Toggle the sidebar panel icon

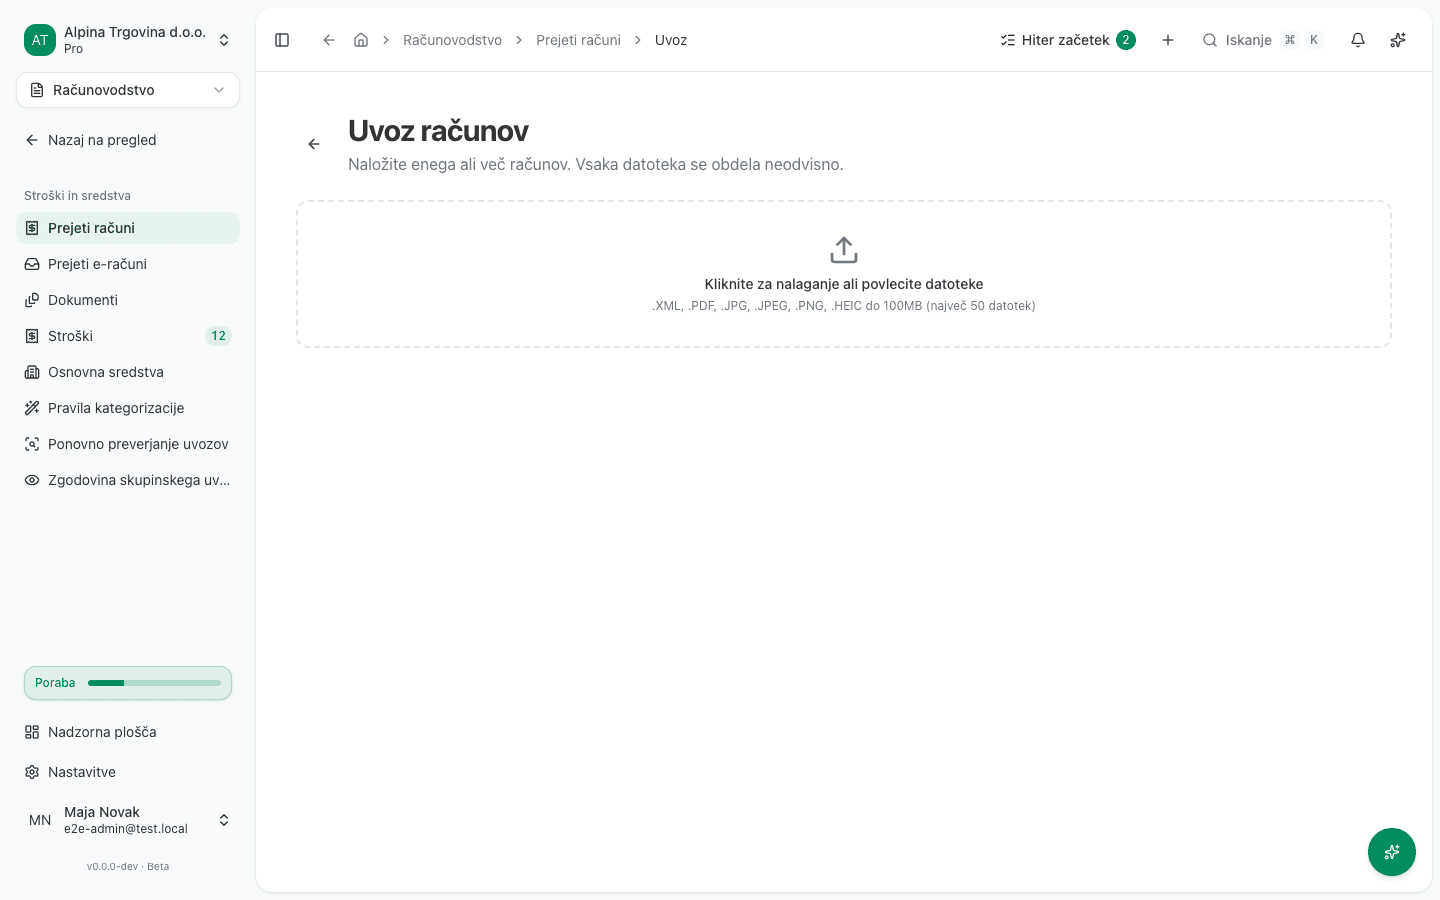(282, 40)
